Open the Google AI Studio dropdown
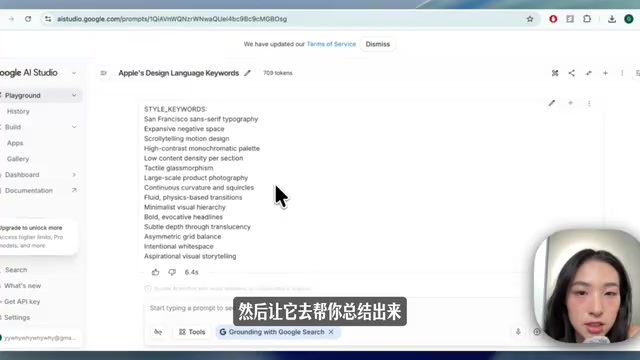 [74, 73]
